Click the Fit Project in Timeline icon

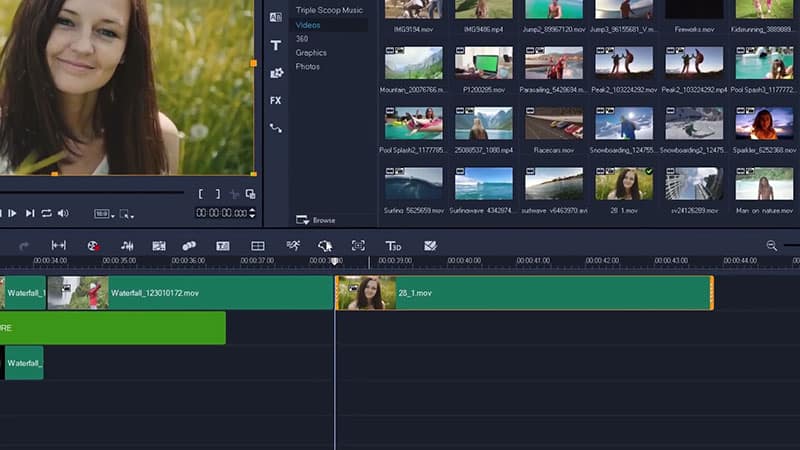[59, 246]
